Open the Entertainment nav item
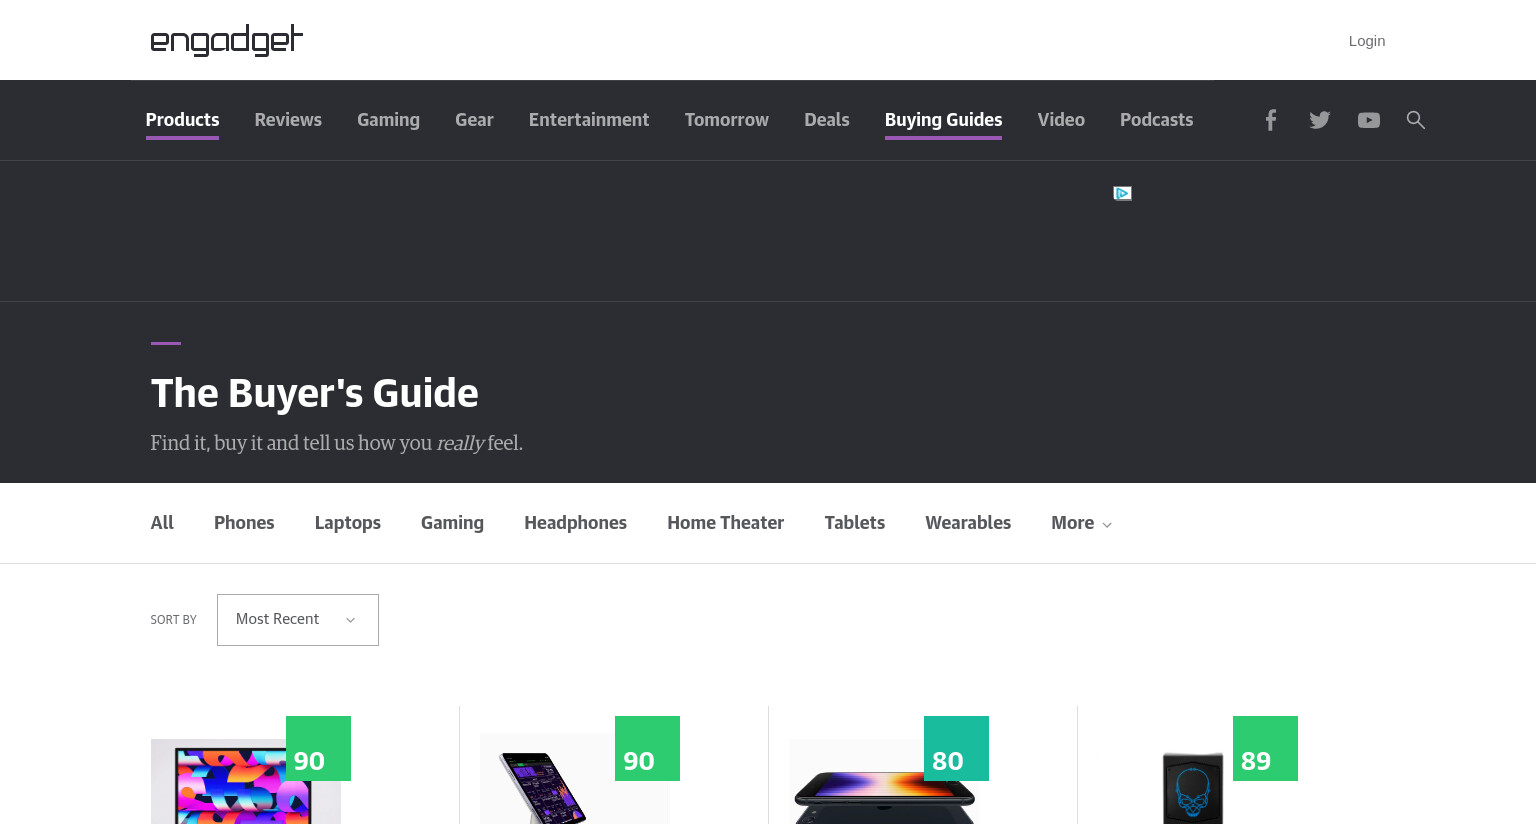The width and height of the screenshot is (1536, 824). click(589, 120)
